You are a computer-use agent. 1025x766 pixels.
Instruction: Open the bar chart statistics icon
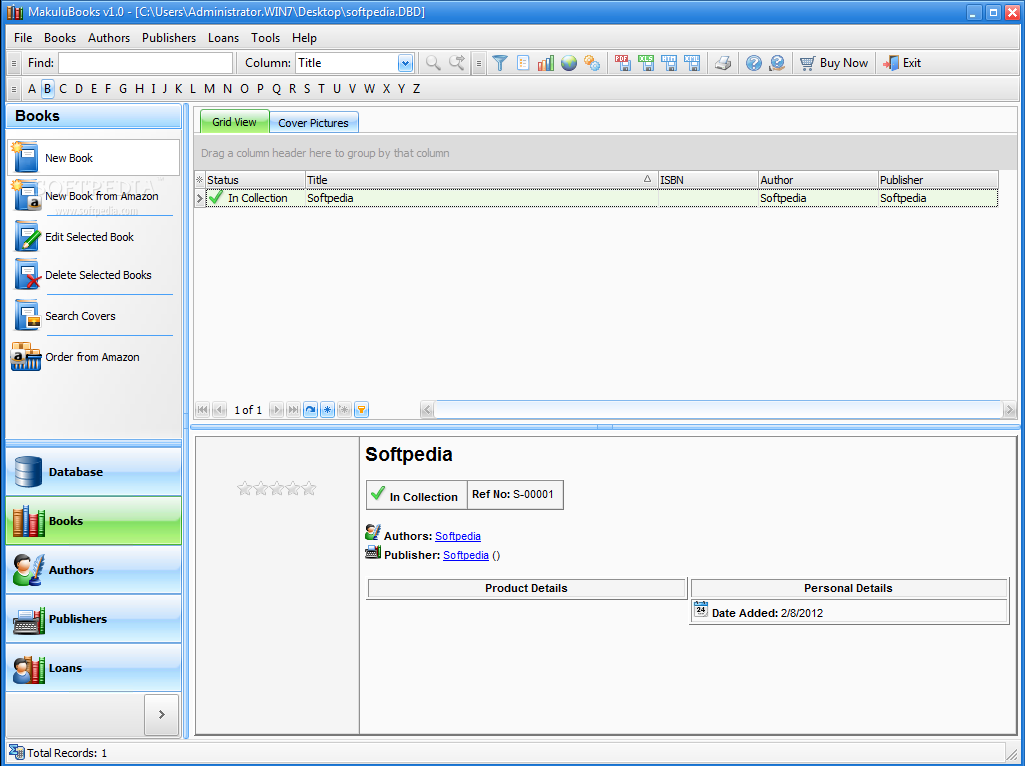546,63
